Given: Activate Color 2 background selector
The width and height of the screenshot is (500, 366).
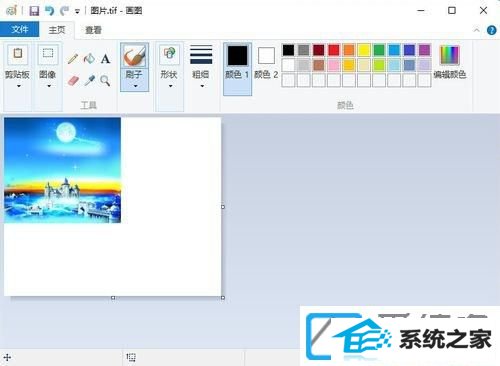Looking at the screenshot, I should (x=266, y=63).
